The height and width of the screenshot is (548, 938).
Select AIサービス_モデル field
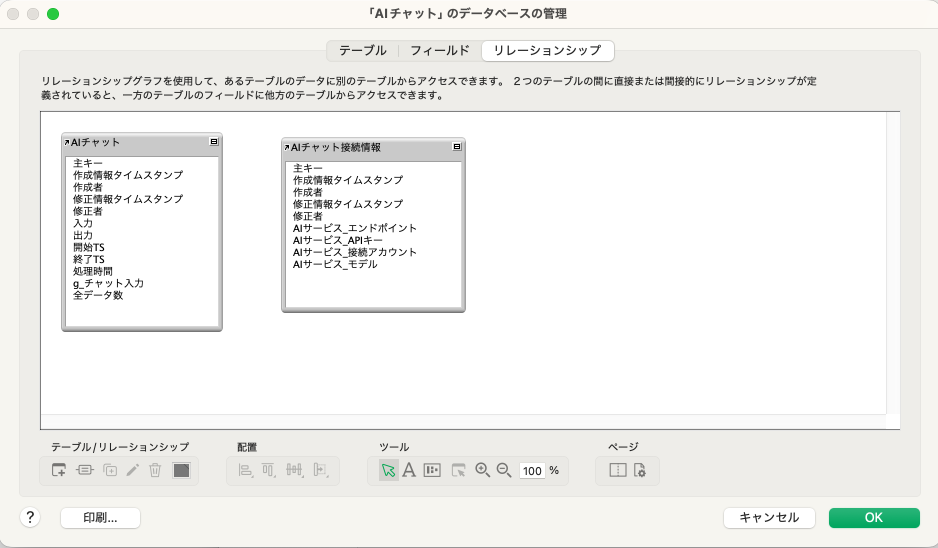coord(335,264)
